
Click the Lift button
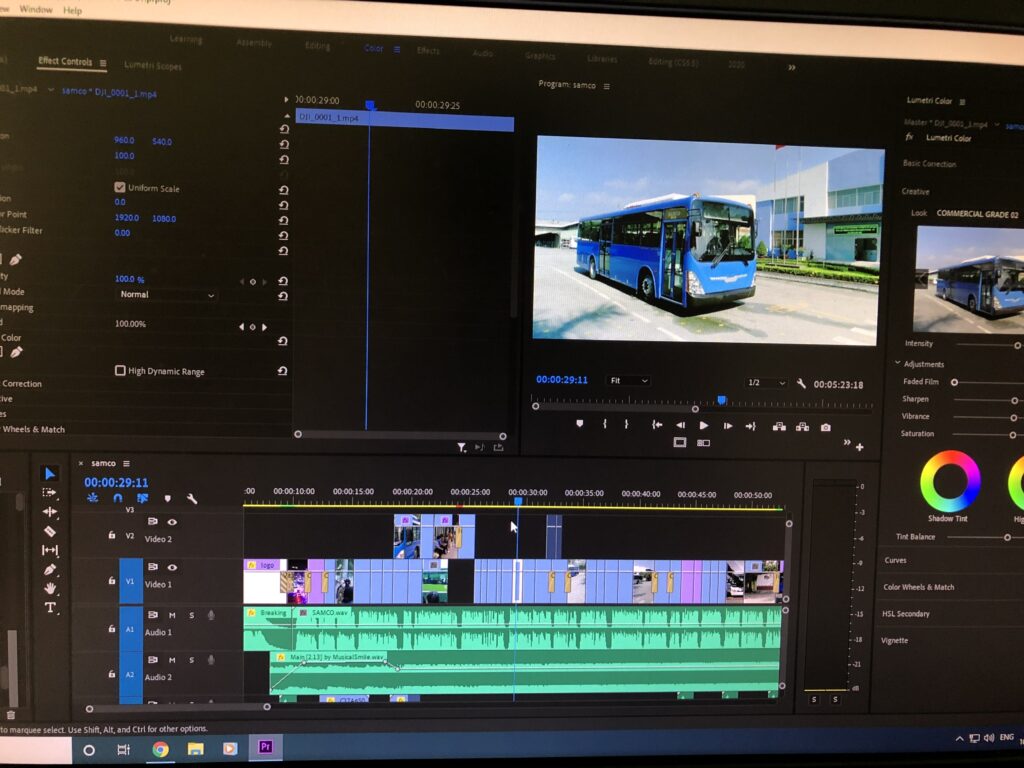(779, 426)
